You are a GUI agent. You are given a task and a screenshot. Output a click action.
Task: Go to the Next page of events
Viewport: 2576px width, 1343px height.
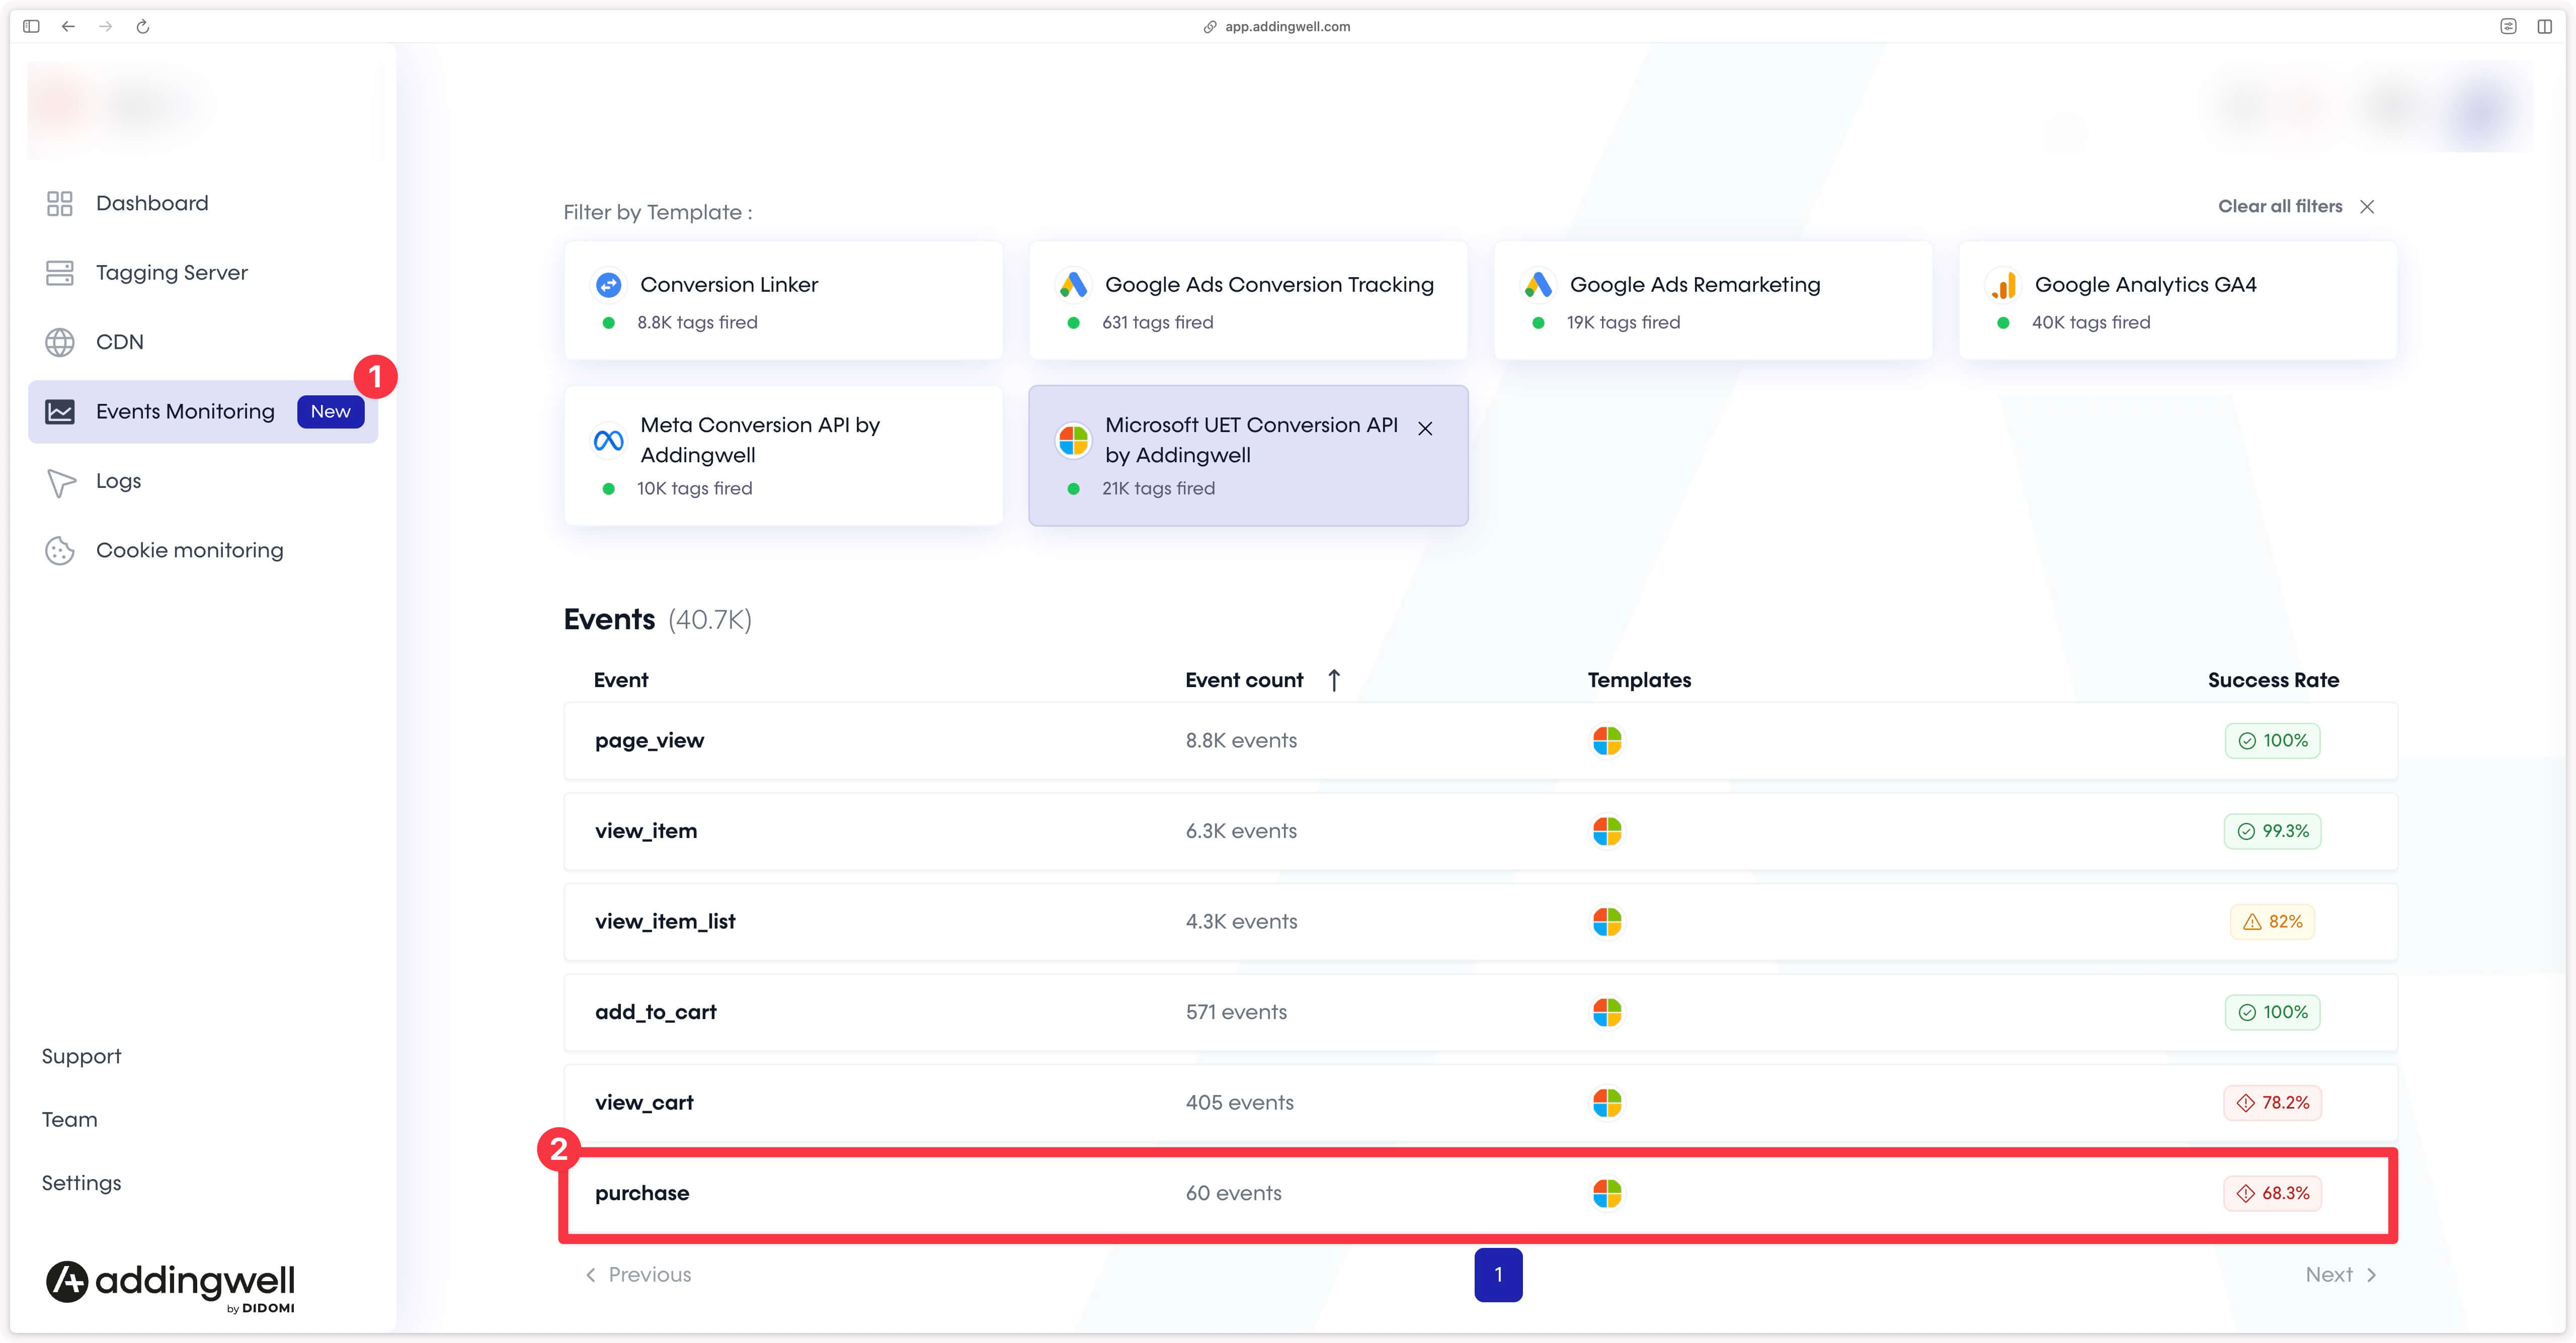(2339, 1274)
